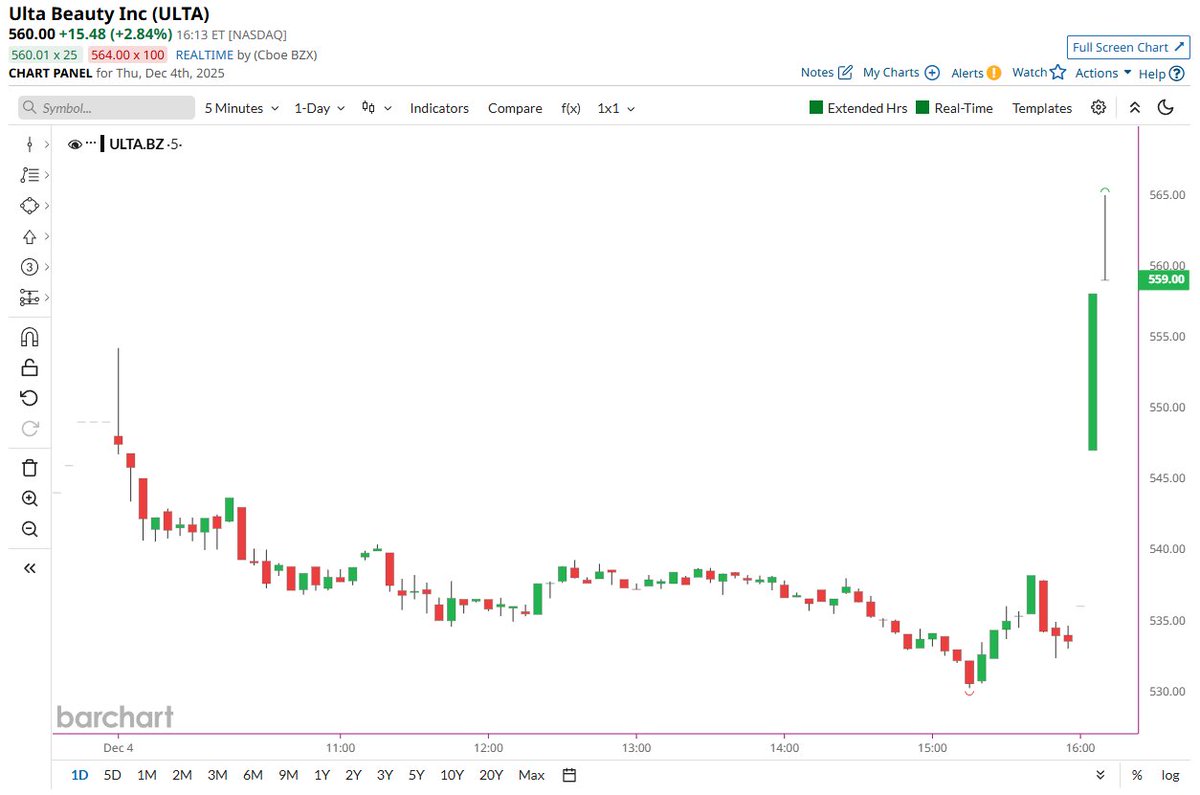Open the candlestick chart type dropdown
The width and height of the screenshot is (1200, 795).
click(377, 108)
